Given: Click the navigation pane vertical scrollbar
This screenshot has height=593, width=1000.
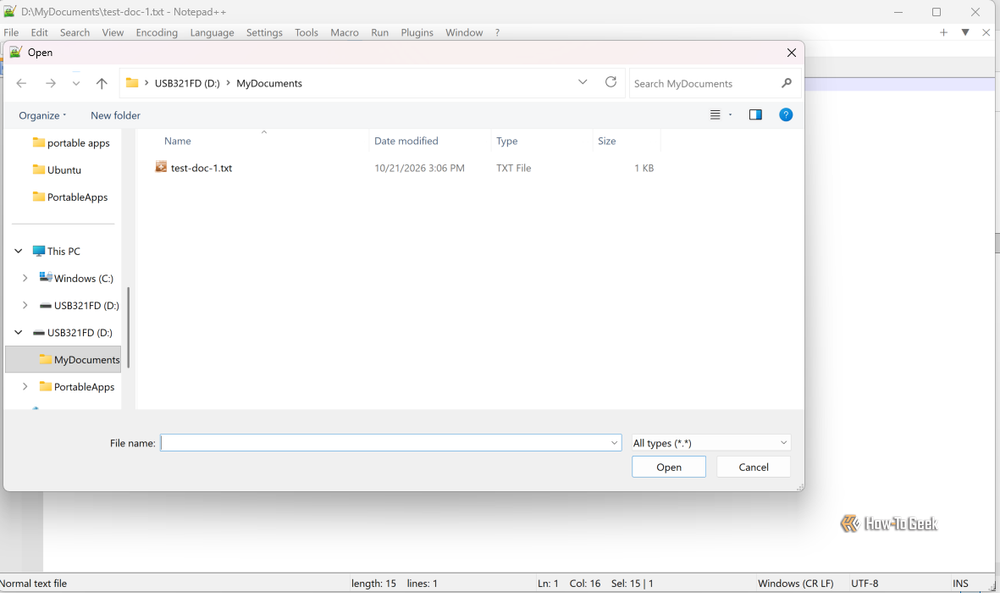Looking at the screenshot, I should click(x=128, y=327).
